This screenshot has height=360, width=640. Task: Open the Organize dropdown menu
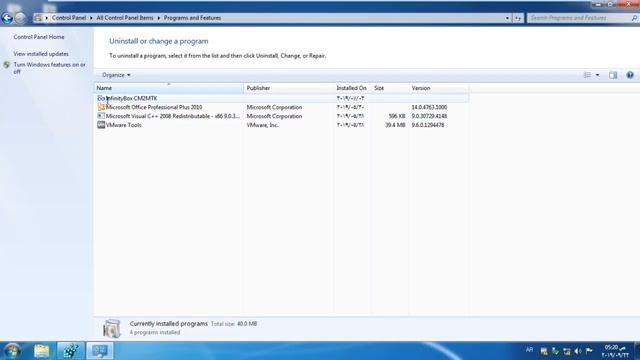point(116,75)
